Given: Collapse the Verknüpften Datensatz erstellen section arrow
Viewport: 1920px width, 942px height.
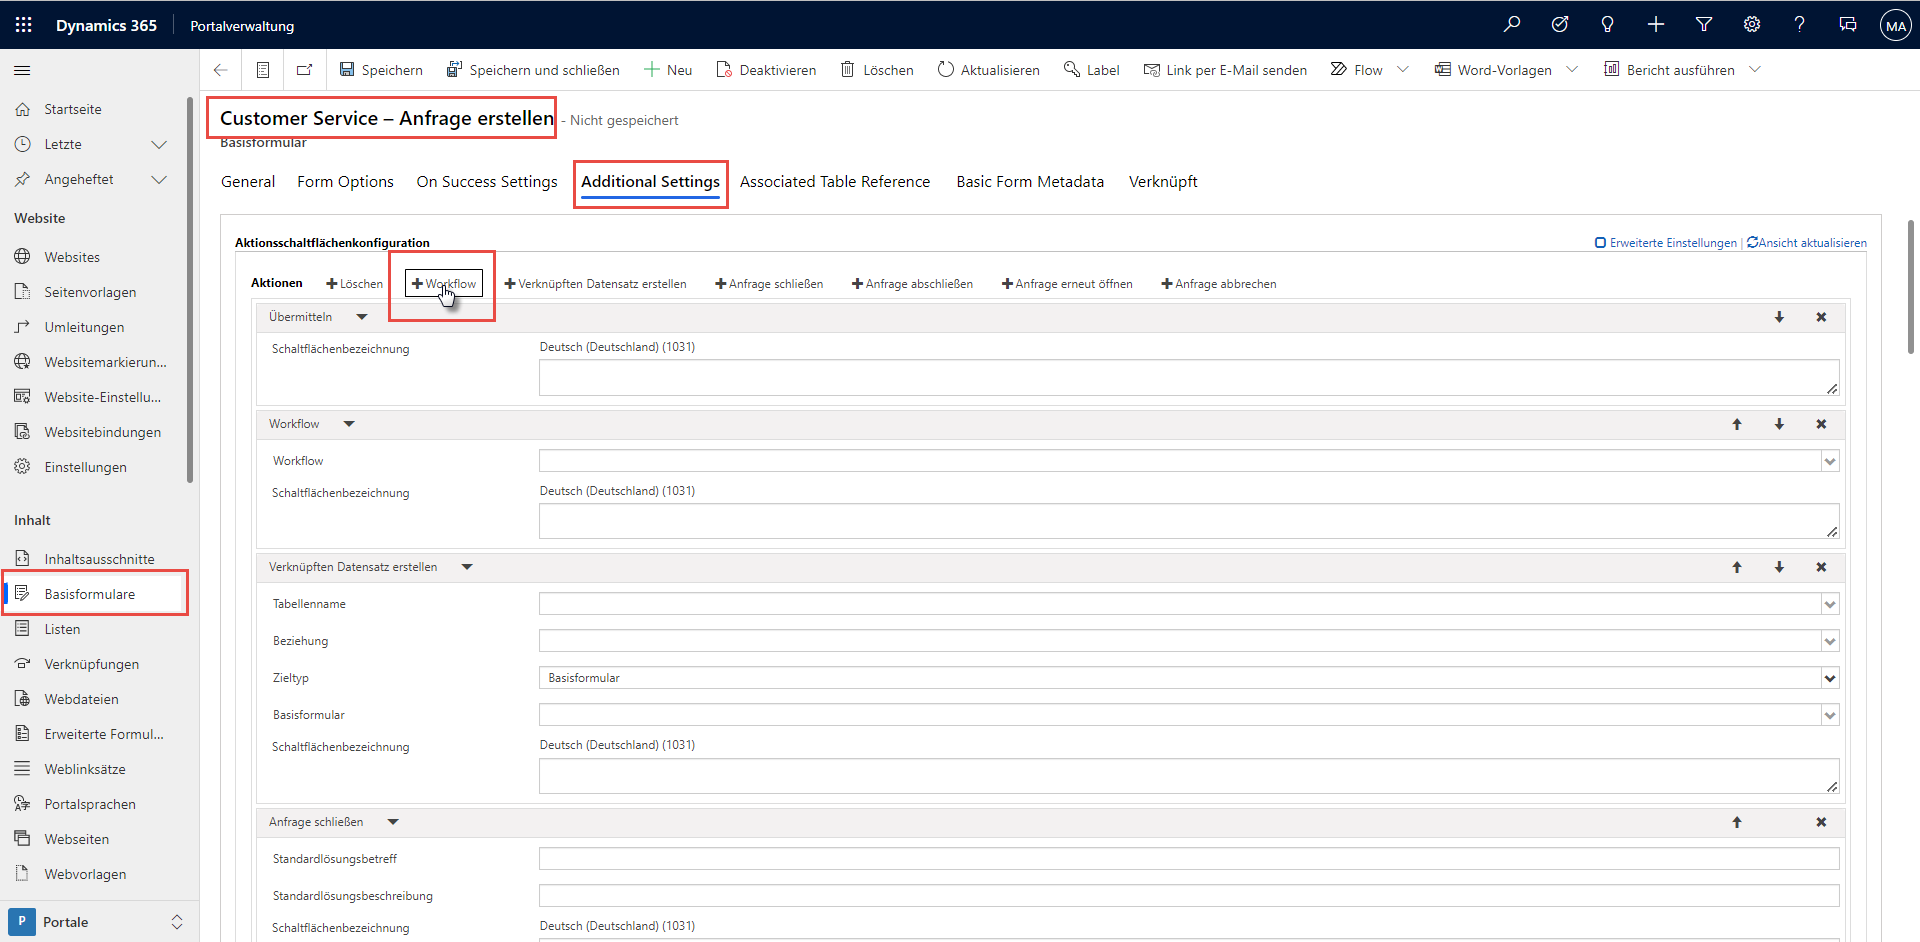Looking at the screenshot, I should tap(467, 567).
